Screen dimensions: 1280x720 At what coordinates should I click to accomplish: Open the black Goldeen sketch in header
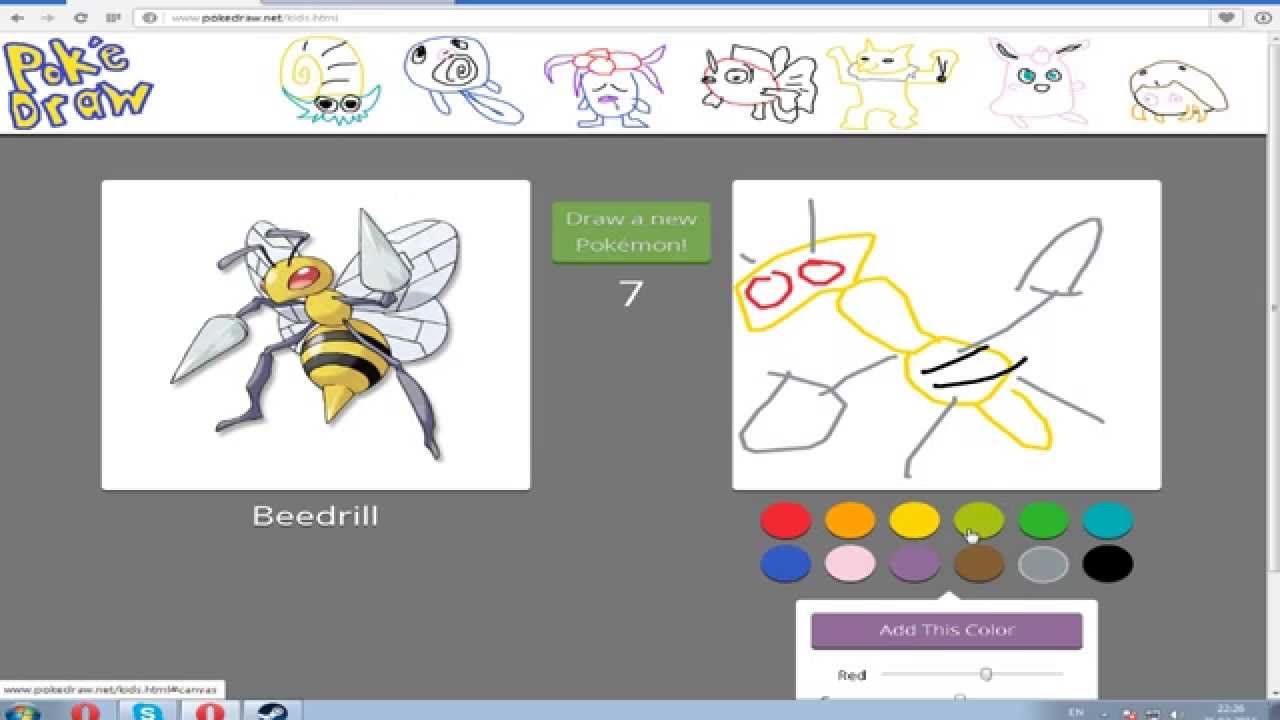[757, 84]
